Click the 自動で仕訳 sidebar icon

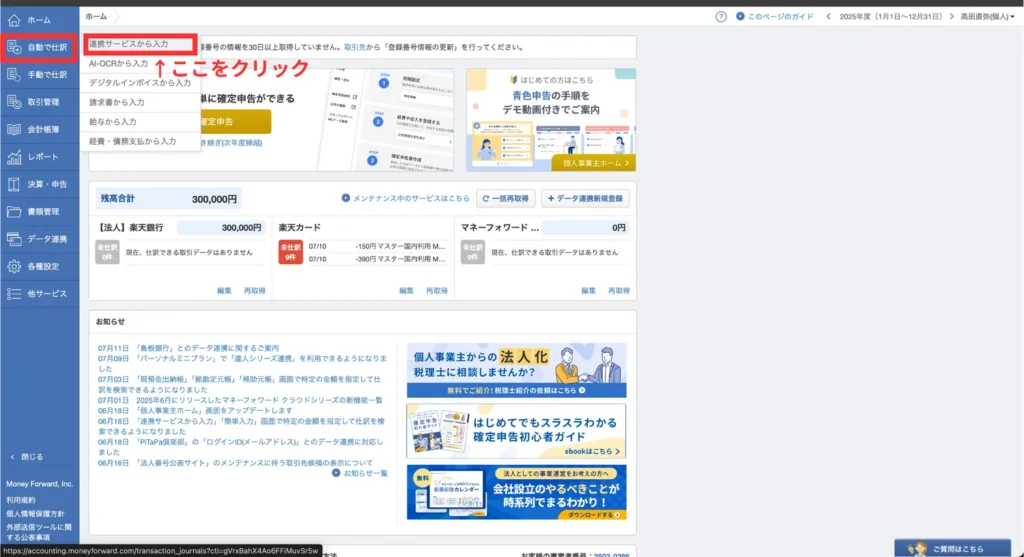coord(14,48)
